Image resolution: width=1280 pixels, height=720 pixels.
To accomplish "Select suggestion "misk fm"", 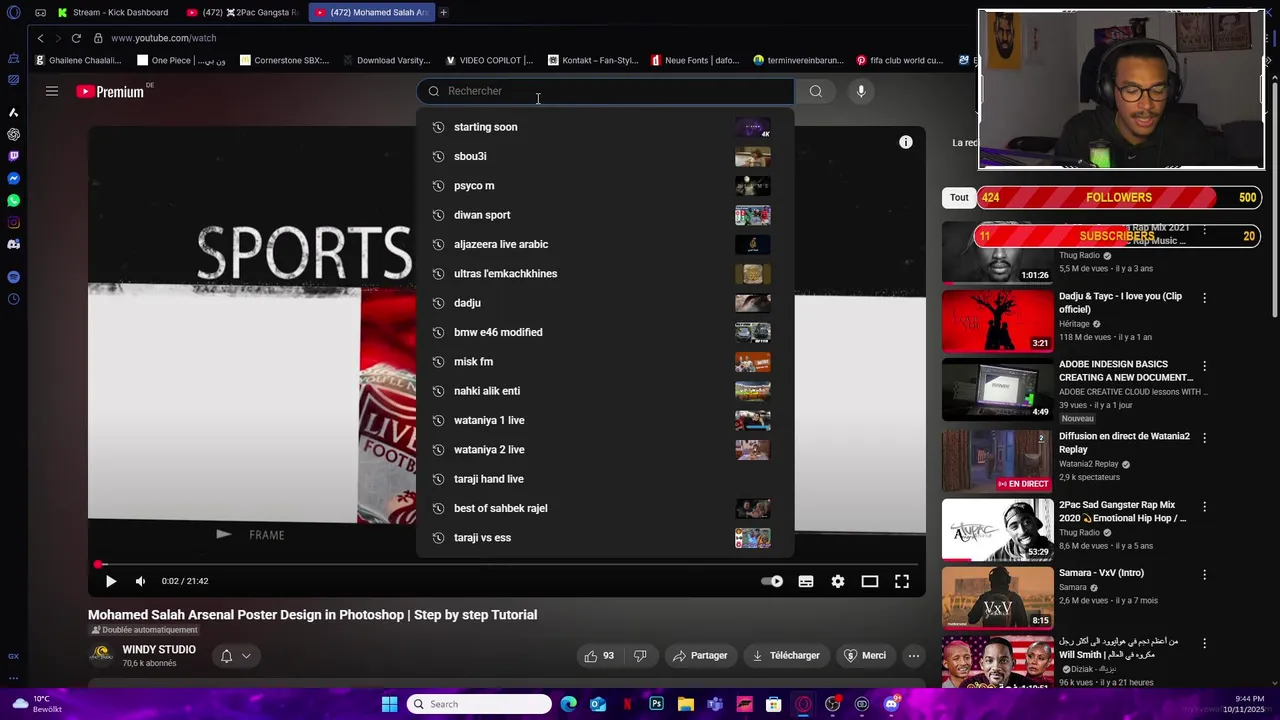I will click(x=605, y=362).
